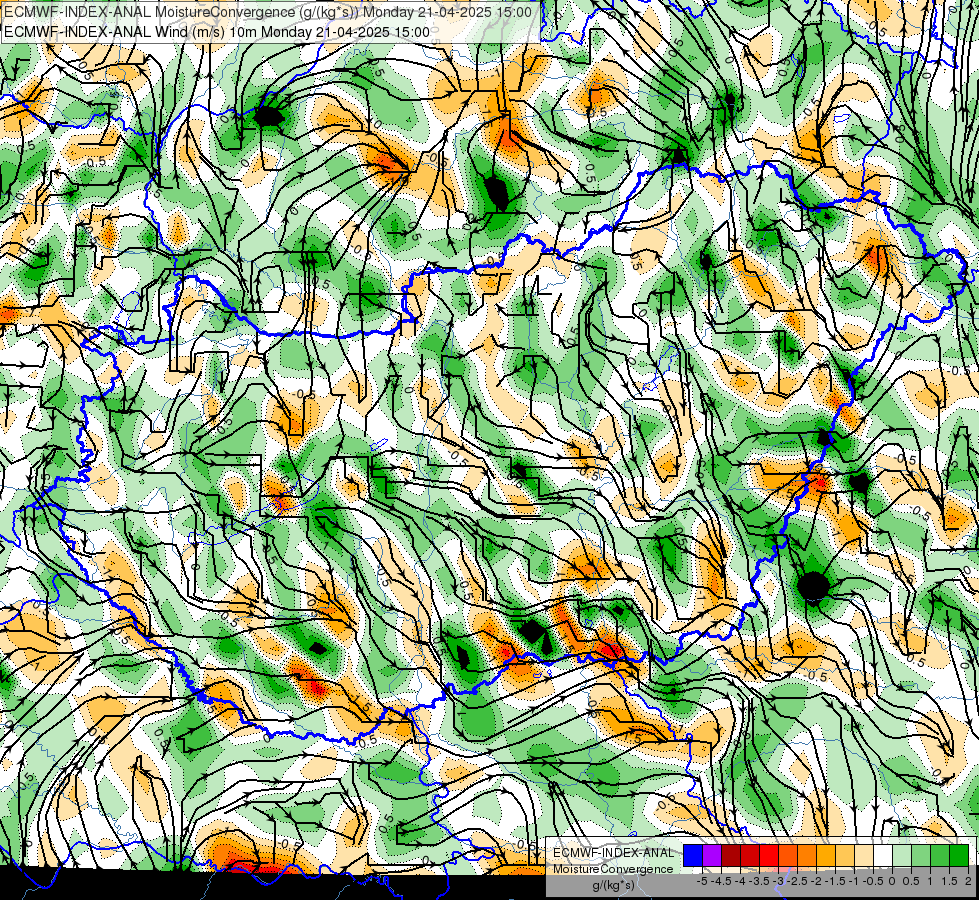Choose the light orange swatch between -1.5 and -1
The width and height of the screenshot is (979, 900).
tap(845, 855)
